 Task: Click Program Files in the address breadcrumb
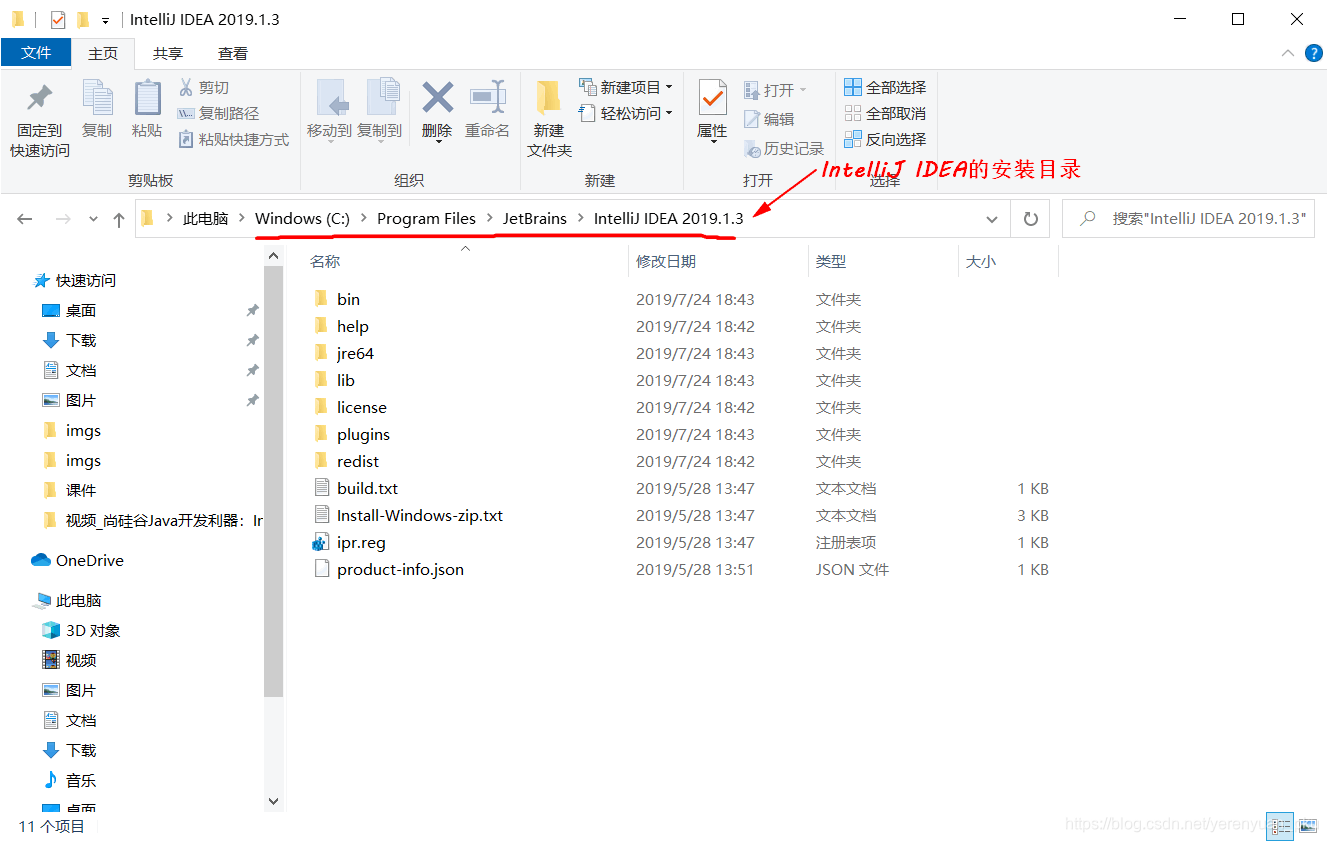point(426,218)
